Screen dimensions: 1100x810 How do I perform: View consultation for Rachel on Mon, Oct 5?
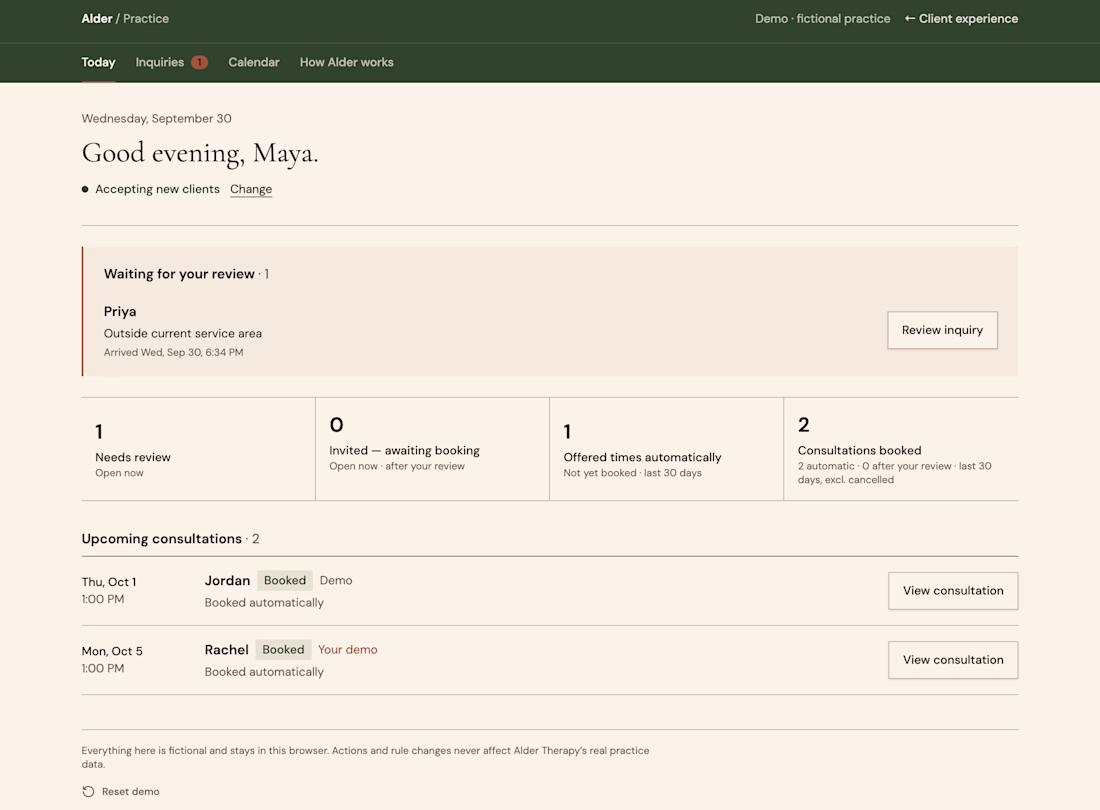click(x=953, y=660)
